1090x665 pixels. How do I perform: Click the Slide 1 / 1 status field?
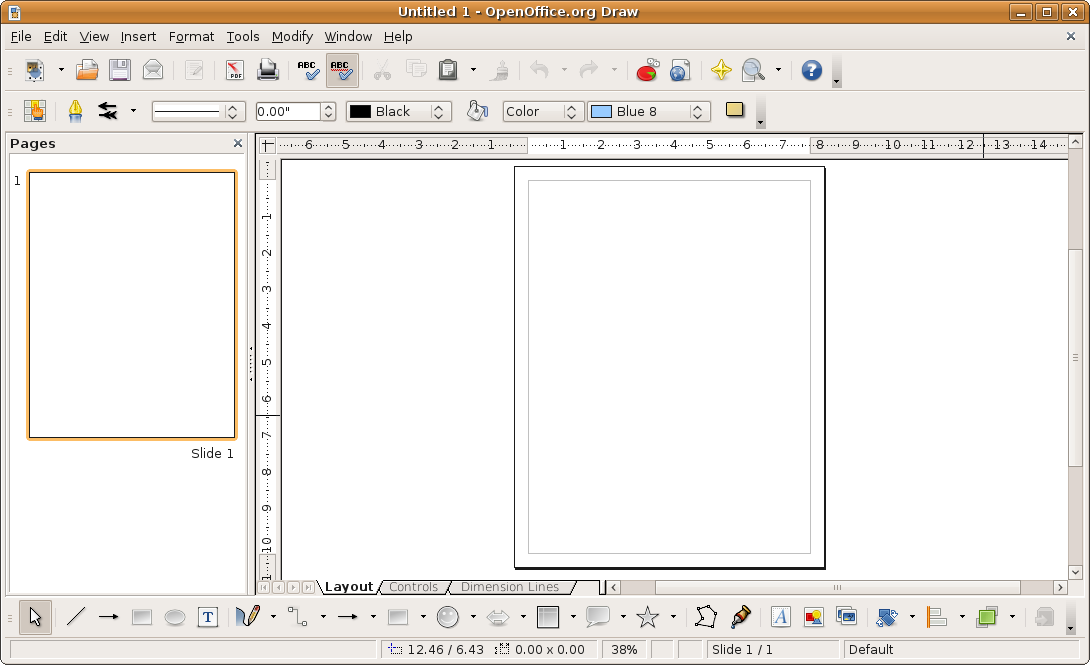(772, 649)
